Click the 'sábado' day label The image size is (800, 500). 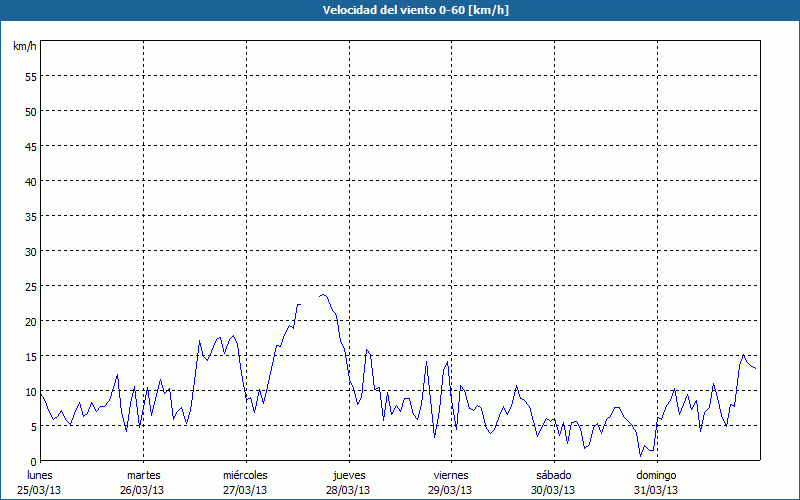point(553,475)
